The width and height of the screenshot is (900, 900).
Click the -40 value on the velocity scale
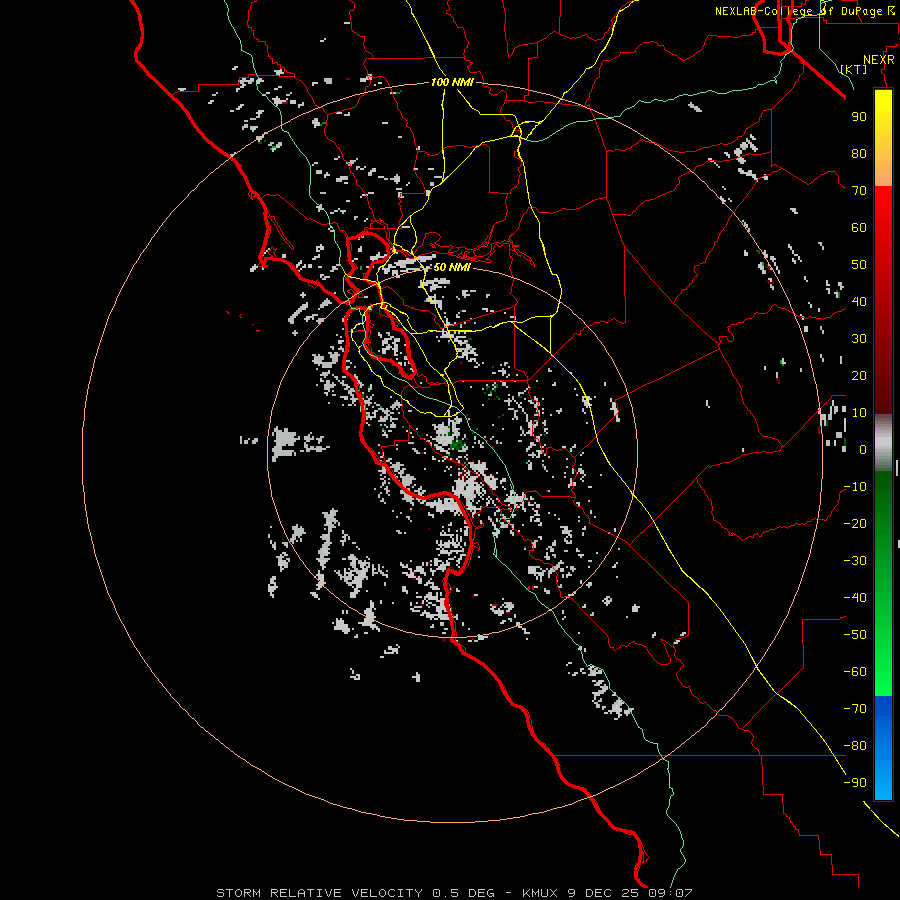coord(855,598)
